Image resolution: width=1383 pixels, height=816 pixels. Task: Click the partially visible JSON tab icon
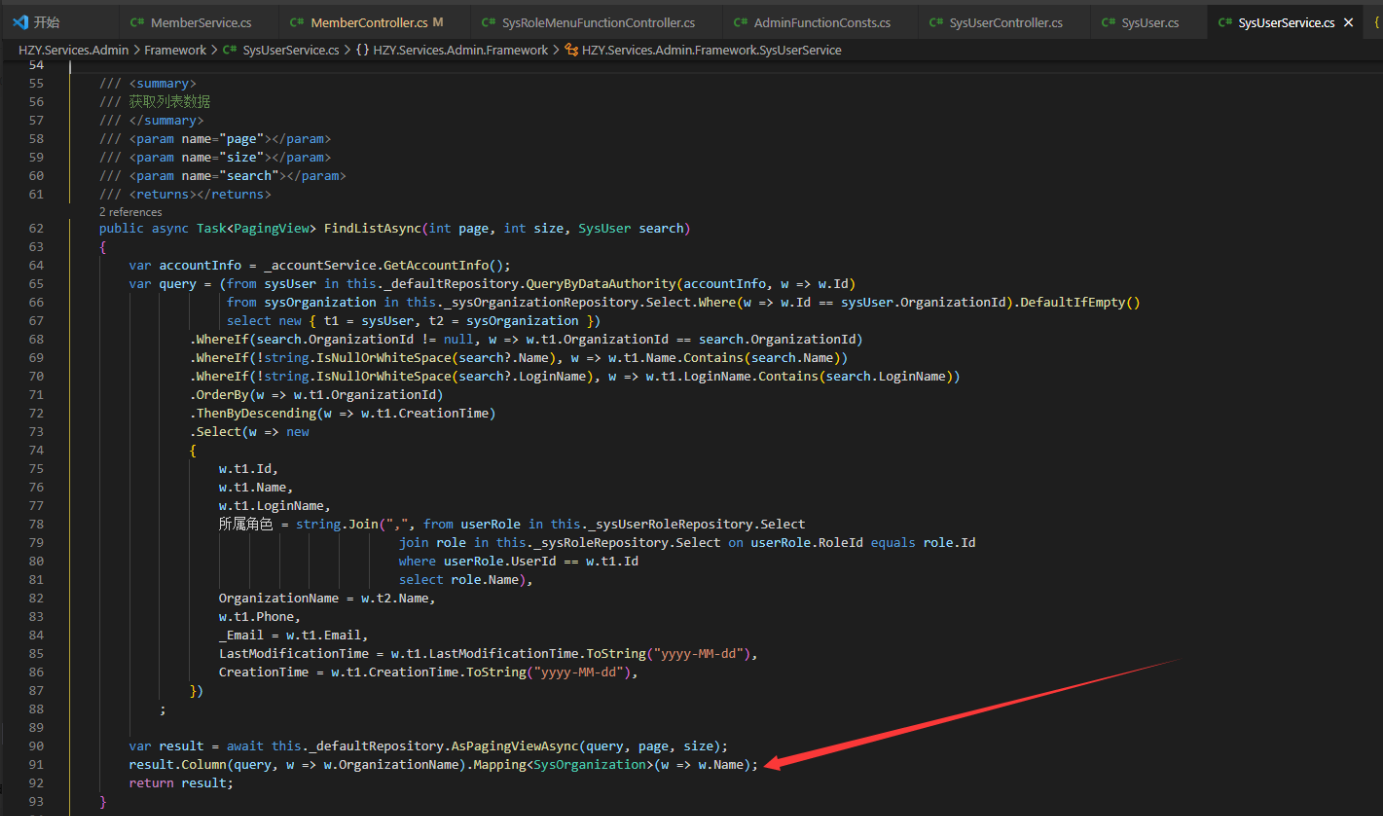coord(1377,22)
